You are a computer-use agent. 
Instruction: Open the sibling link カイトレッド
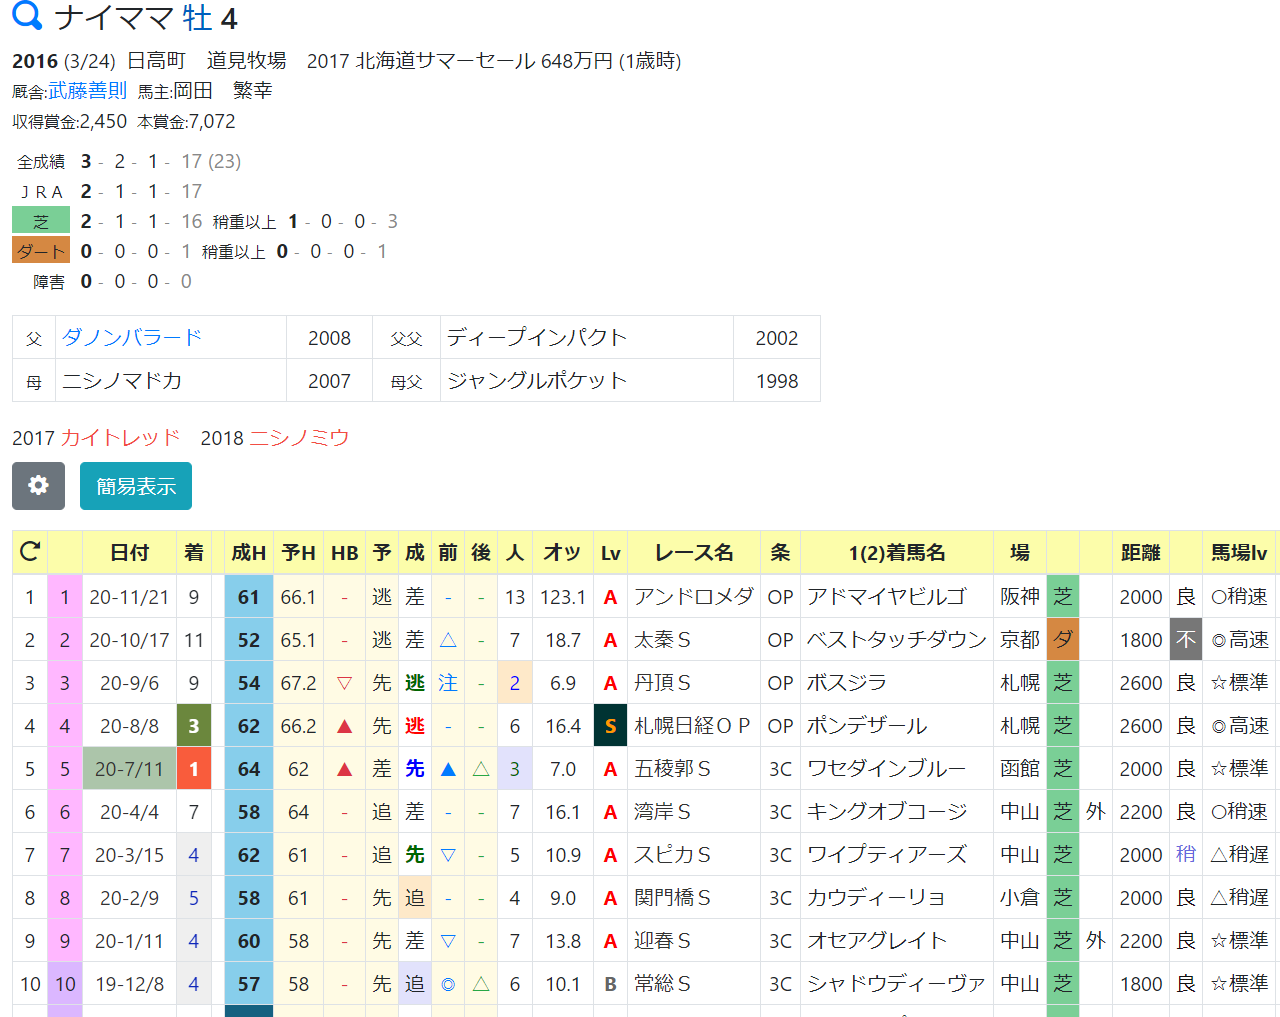120,438
